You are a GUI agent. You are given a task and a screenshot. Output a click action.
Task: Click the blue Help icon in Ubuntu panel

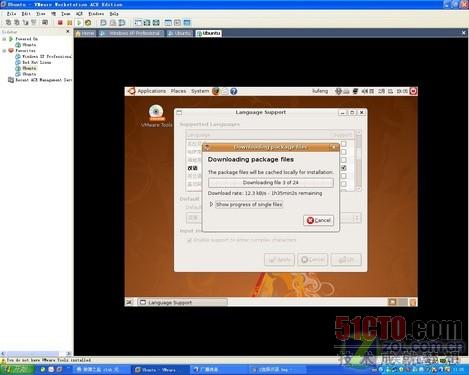[234, 91]
